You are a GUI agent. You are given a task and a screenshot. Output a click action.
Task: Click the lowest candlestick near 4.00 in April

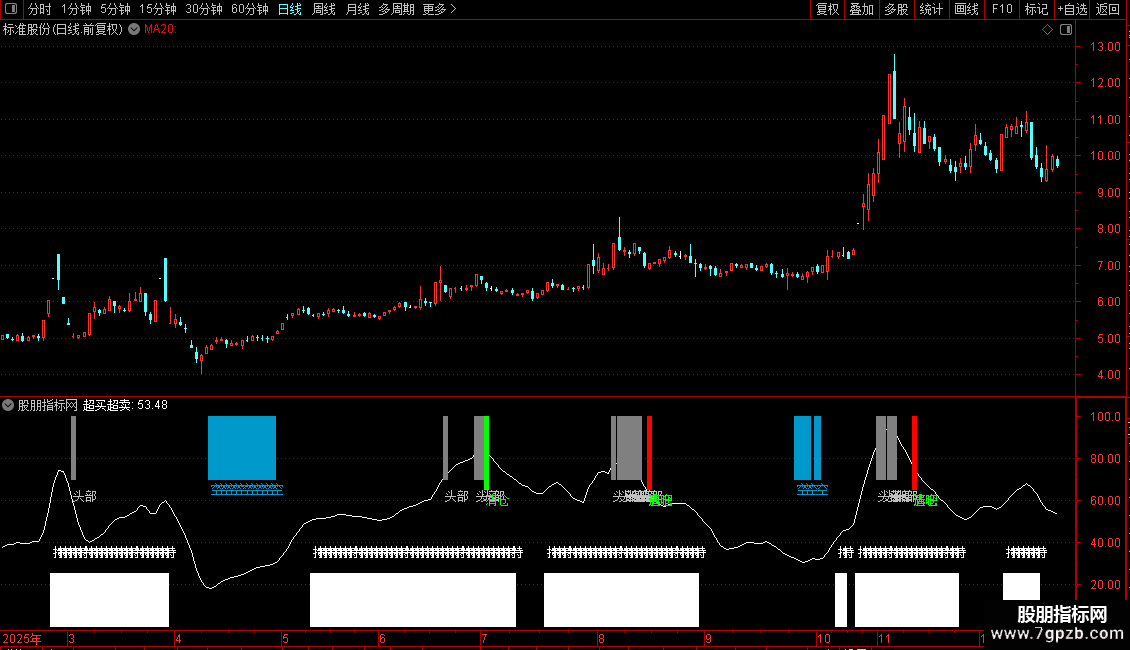coord(201,360)
